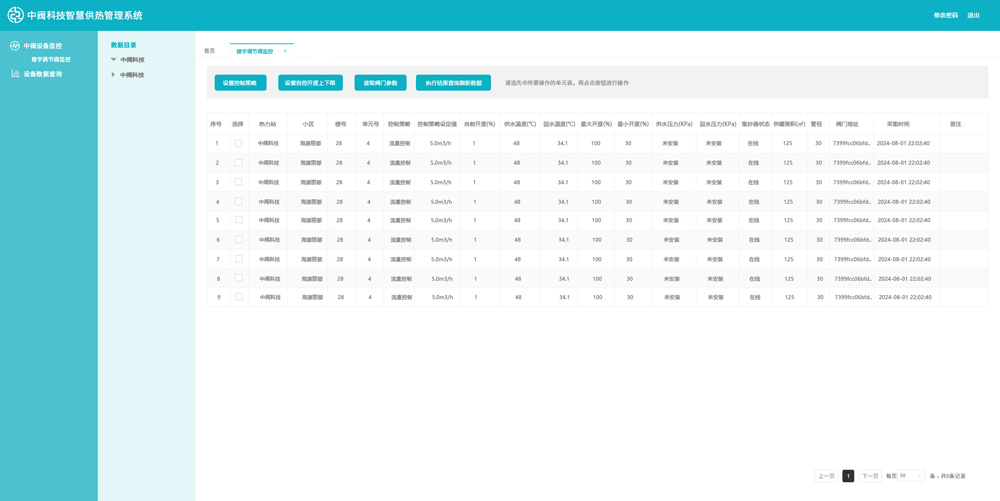1000x501 pixels.
Task: Open 楼宇调节阀监控 in the sidebar menu
Action: pyautogui.click(x=50, y=60)
